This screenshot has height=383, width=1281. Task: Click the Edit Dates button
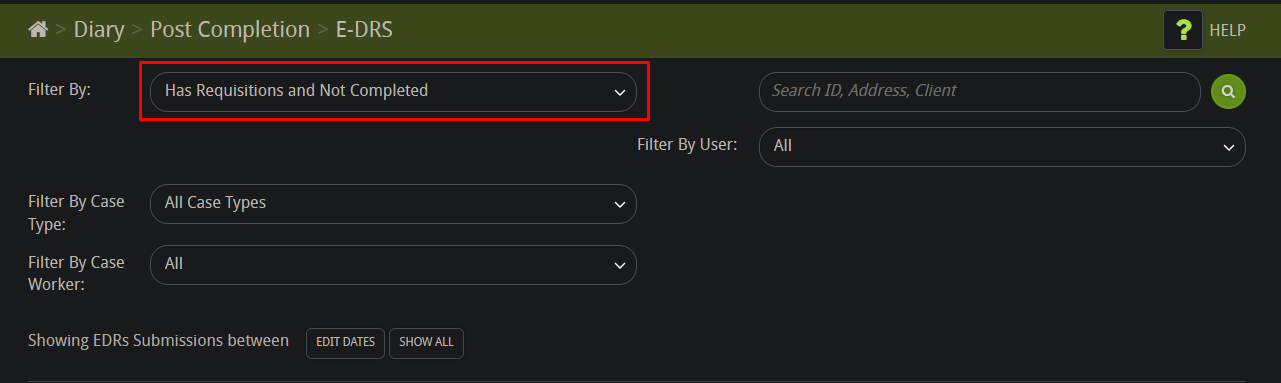click(346, 342)
